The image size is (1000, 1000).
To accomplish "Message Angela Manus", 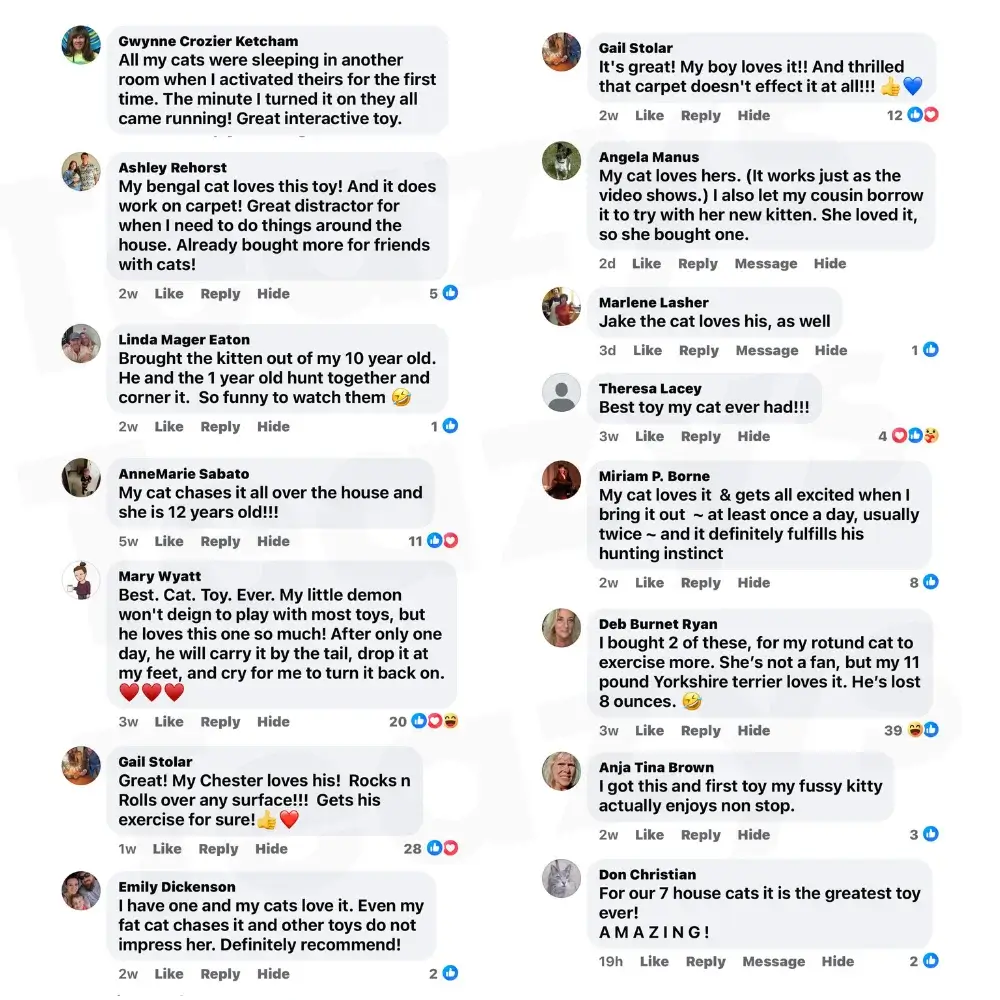I will (766, 263).
